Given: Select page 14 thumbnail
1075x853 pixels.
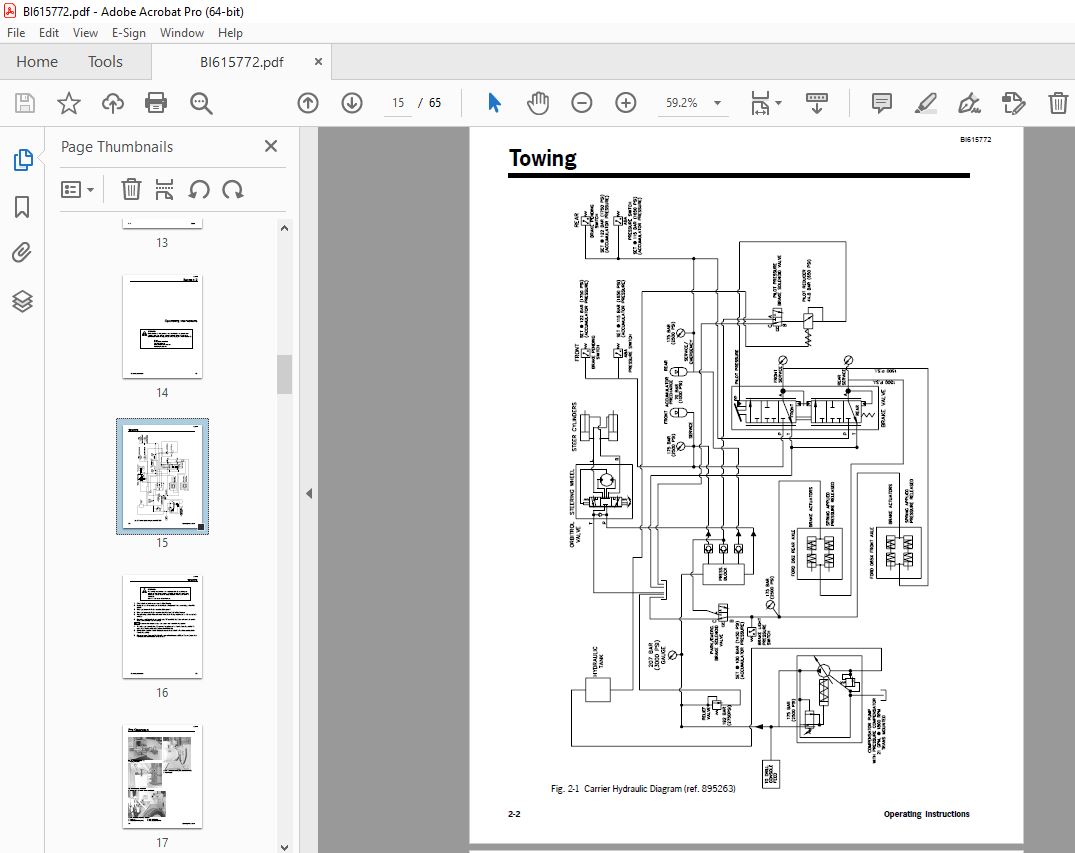Looking at the screenshot, I should coord(162,326).
